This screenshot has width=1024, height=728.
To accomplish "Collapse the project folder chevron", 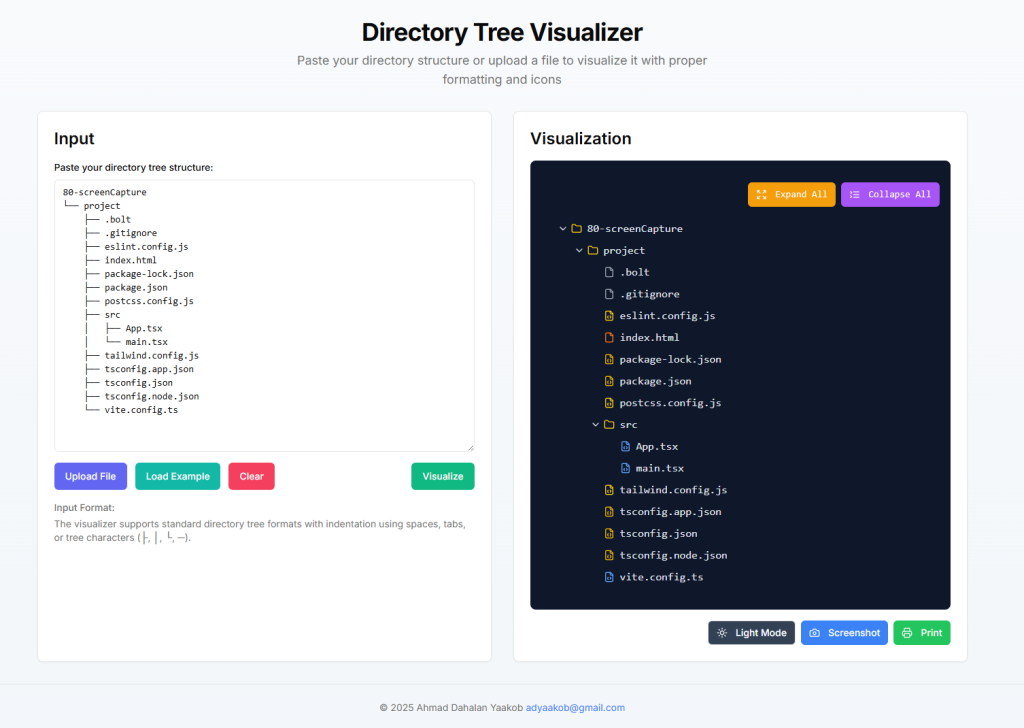I will [x=579, y=251].
